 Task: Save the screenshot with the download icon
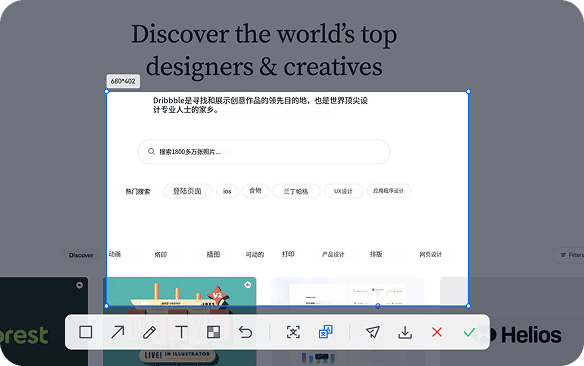[x=405, y=332]
